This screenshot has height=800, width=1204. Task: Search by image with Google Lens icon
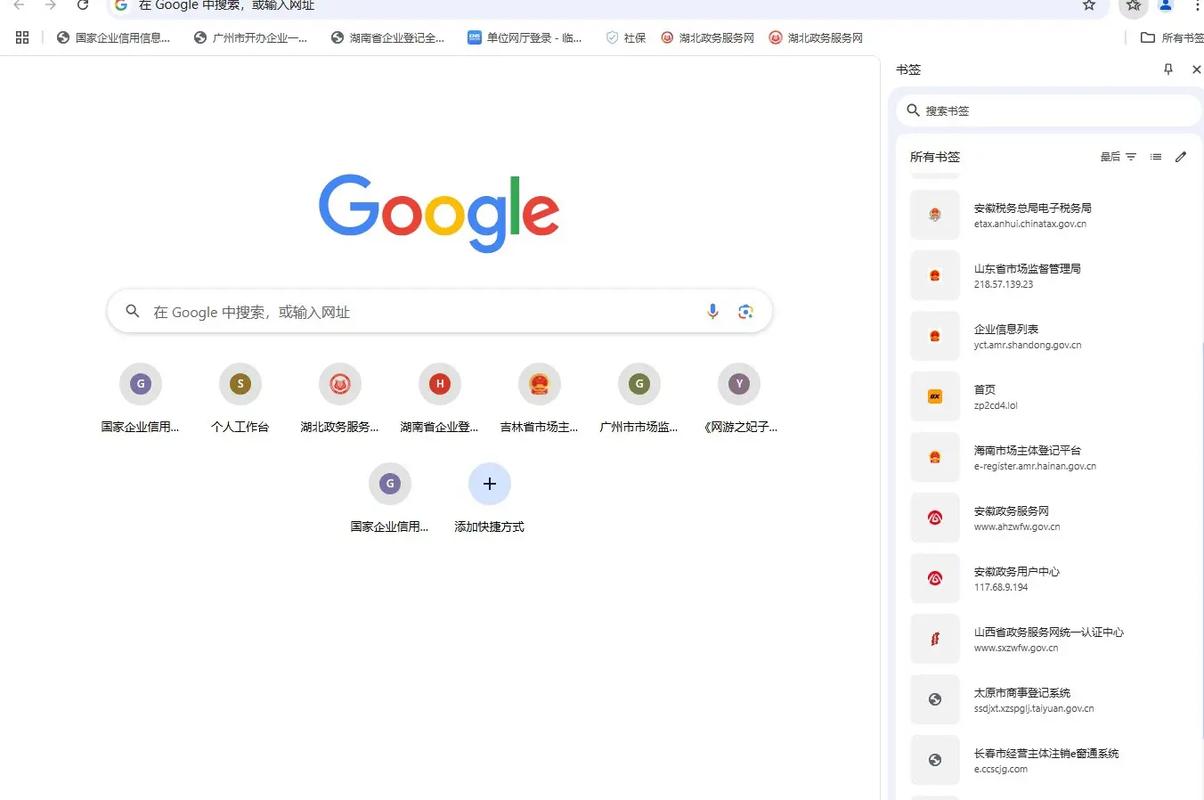coord(745,312)
